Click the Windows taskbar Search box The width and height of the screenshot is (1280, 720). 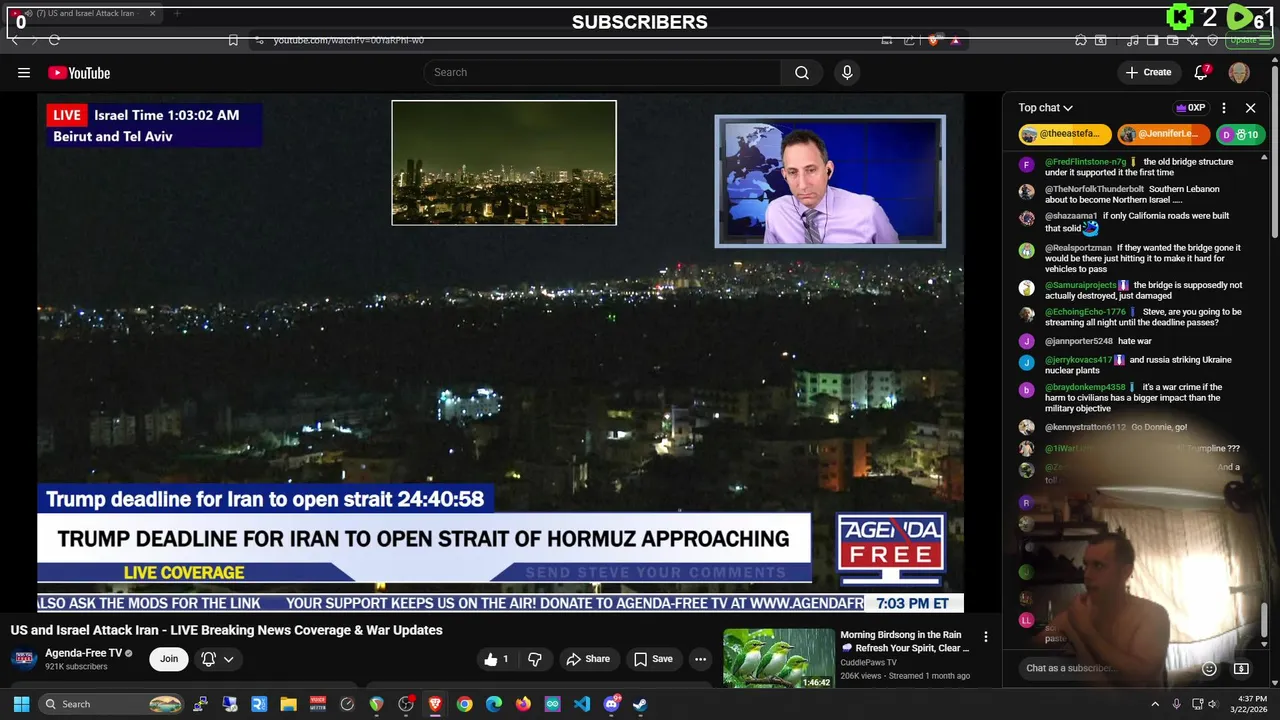(x=113, y=704)
